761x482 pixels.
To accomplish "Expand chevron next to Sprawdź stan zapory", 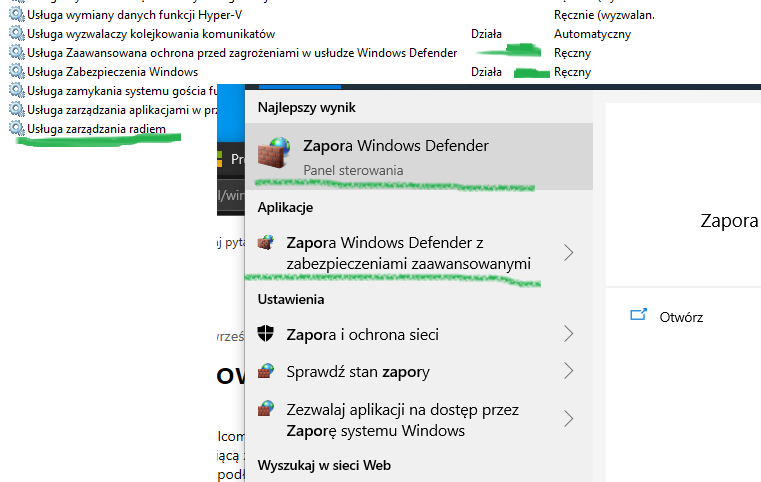I will [x=569, y=371].
